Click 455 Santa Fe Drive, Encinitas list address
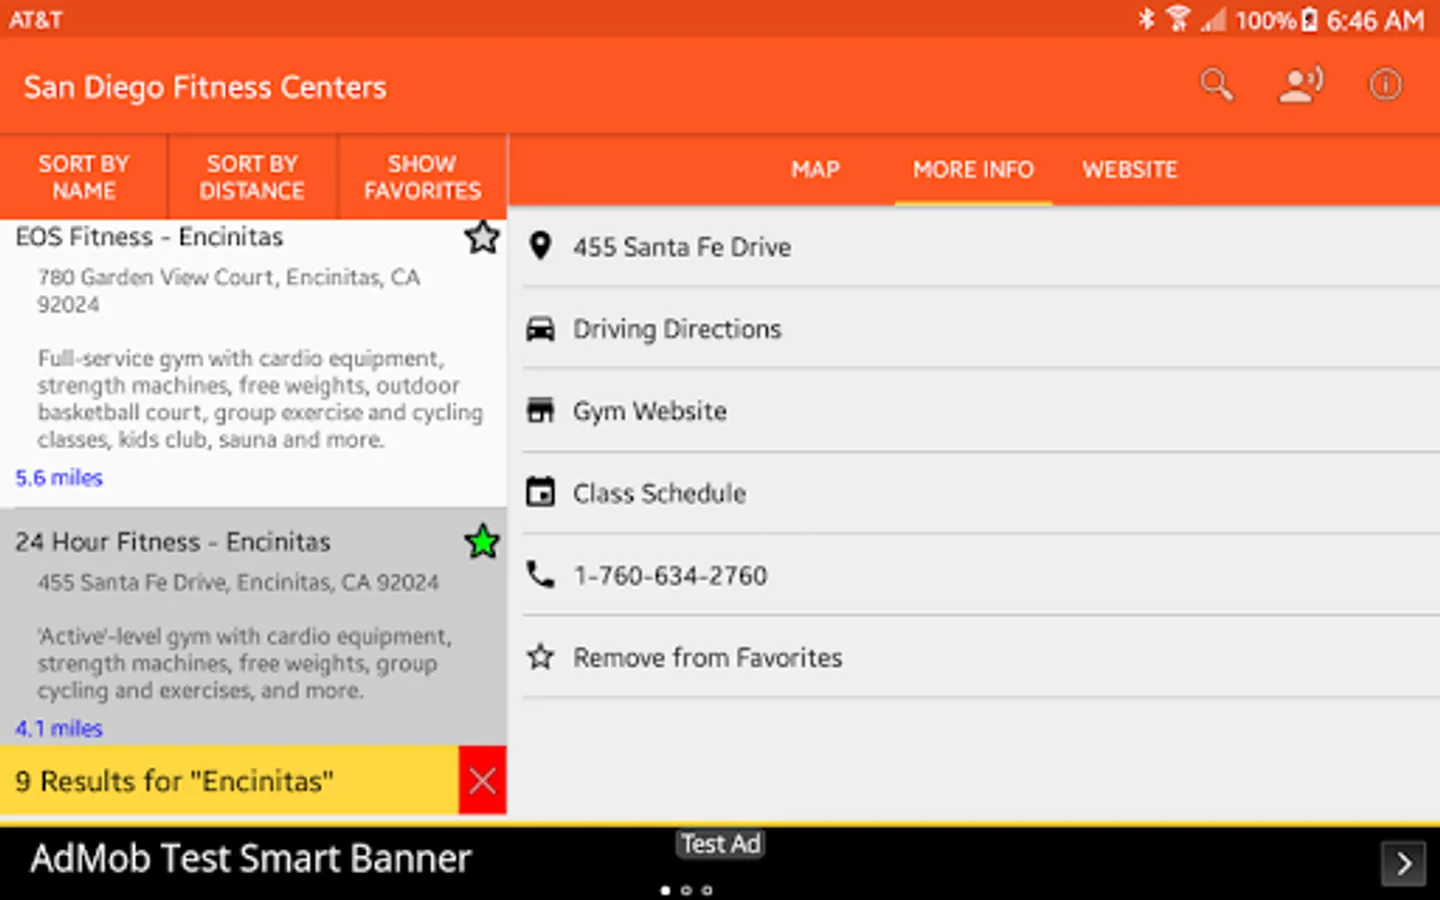This screenshot has height=900, width=1440. (x=238, y=582)
